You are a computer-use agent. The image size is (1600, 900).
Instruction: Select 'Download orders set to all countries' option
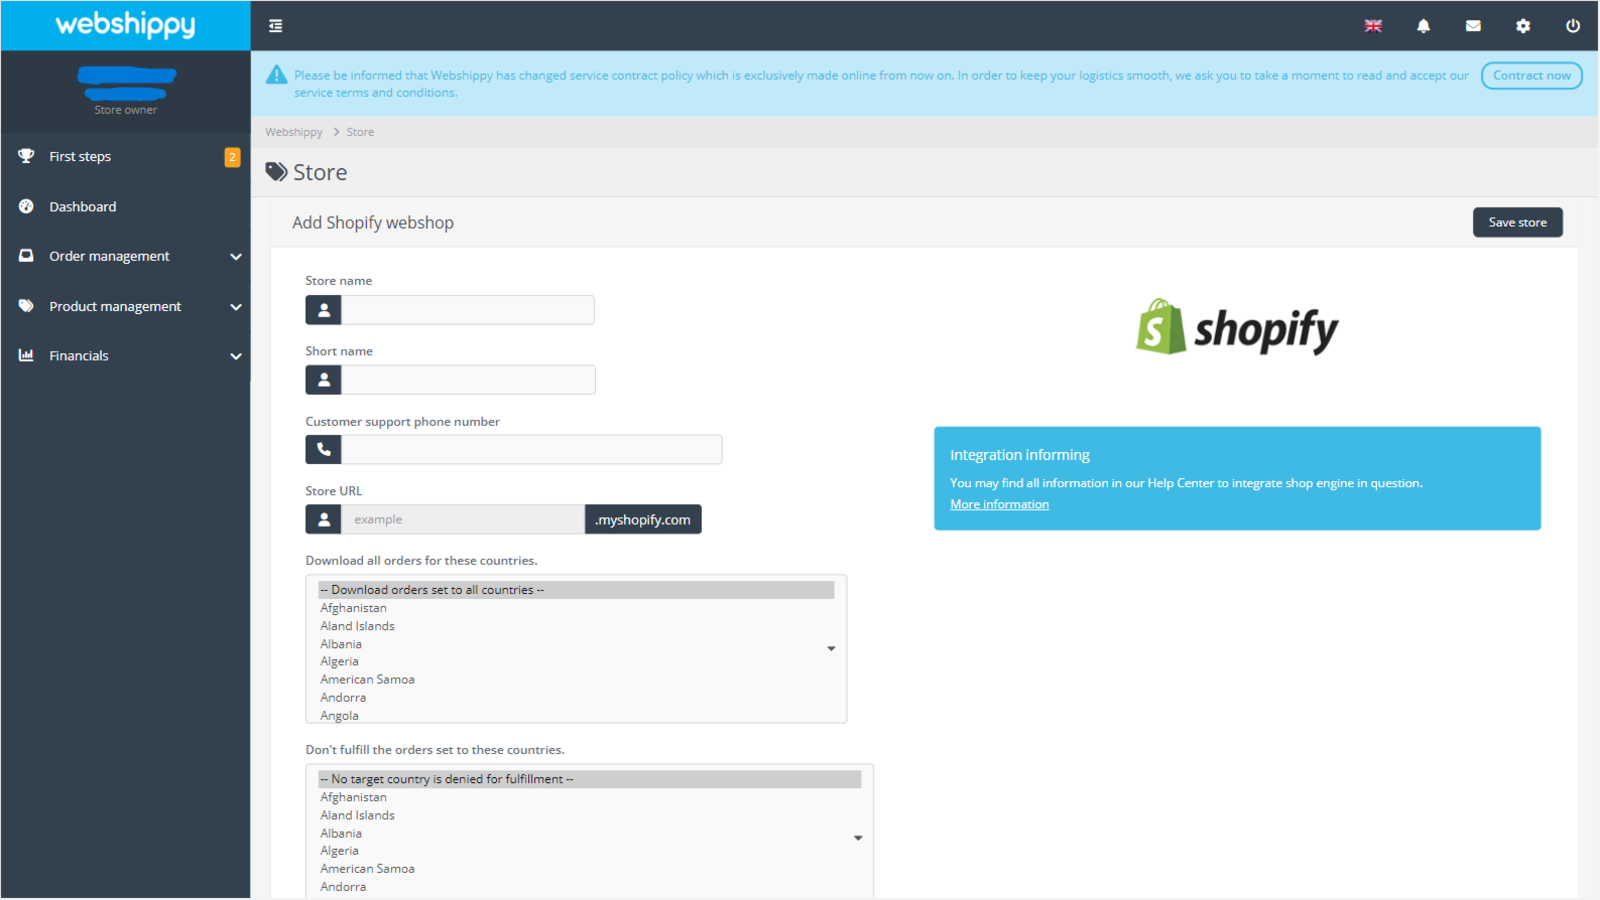click(x=576, y=590)
